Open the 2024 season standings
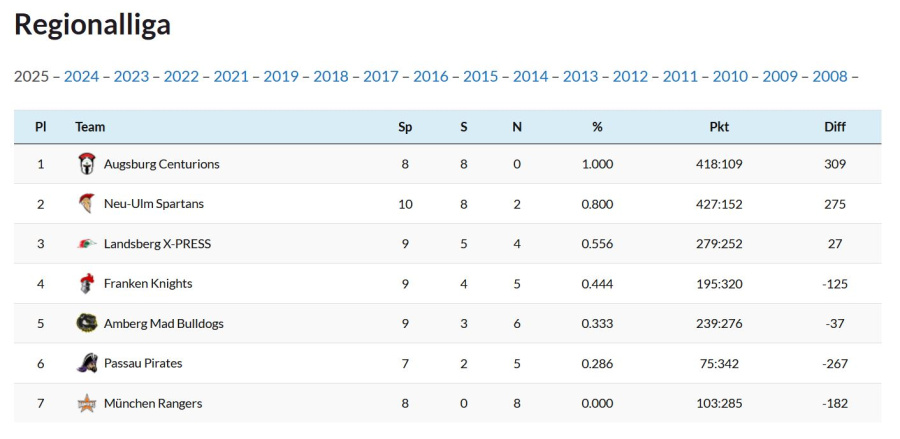Viewport: 900px width, 439px height. pyautogui.click(x=81, y=76)
